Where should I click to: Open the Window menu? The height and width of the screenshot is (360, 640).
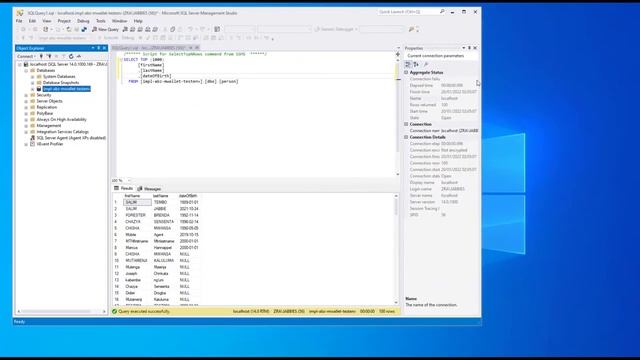120,21
